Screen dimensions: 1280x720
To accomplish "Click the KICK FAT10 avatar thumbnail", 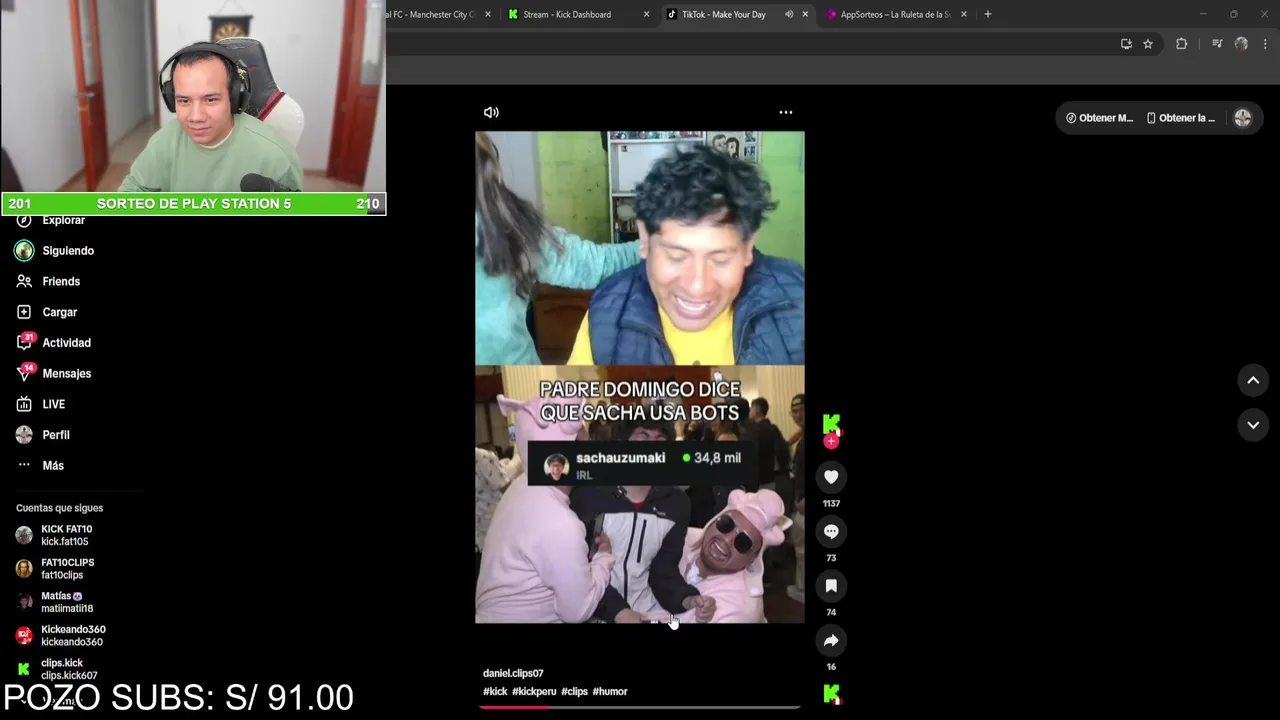I will coord(24,535).
